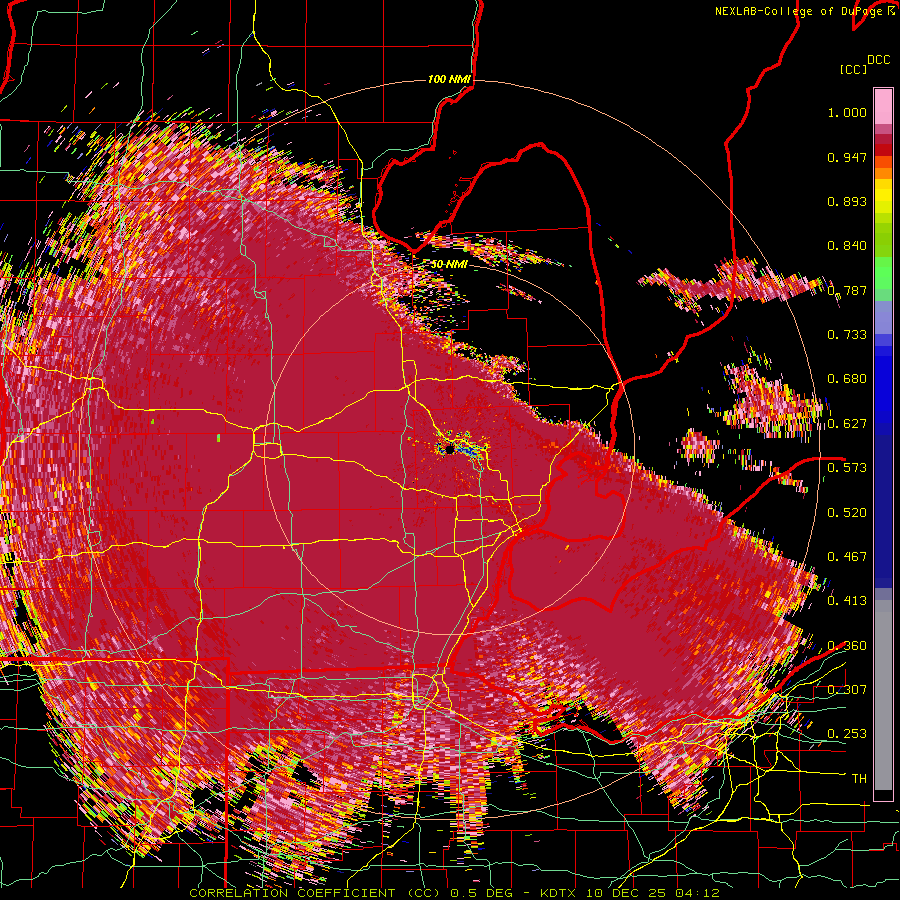Viewport: 900px width, 900px height.
Task: Click the Correlation Coefficient caption at bottom
Action: pos(454,893)
